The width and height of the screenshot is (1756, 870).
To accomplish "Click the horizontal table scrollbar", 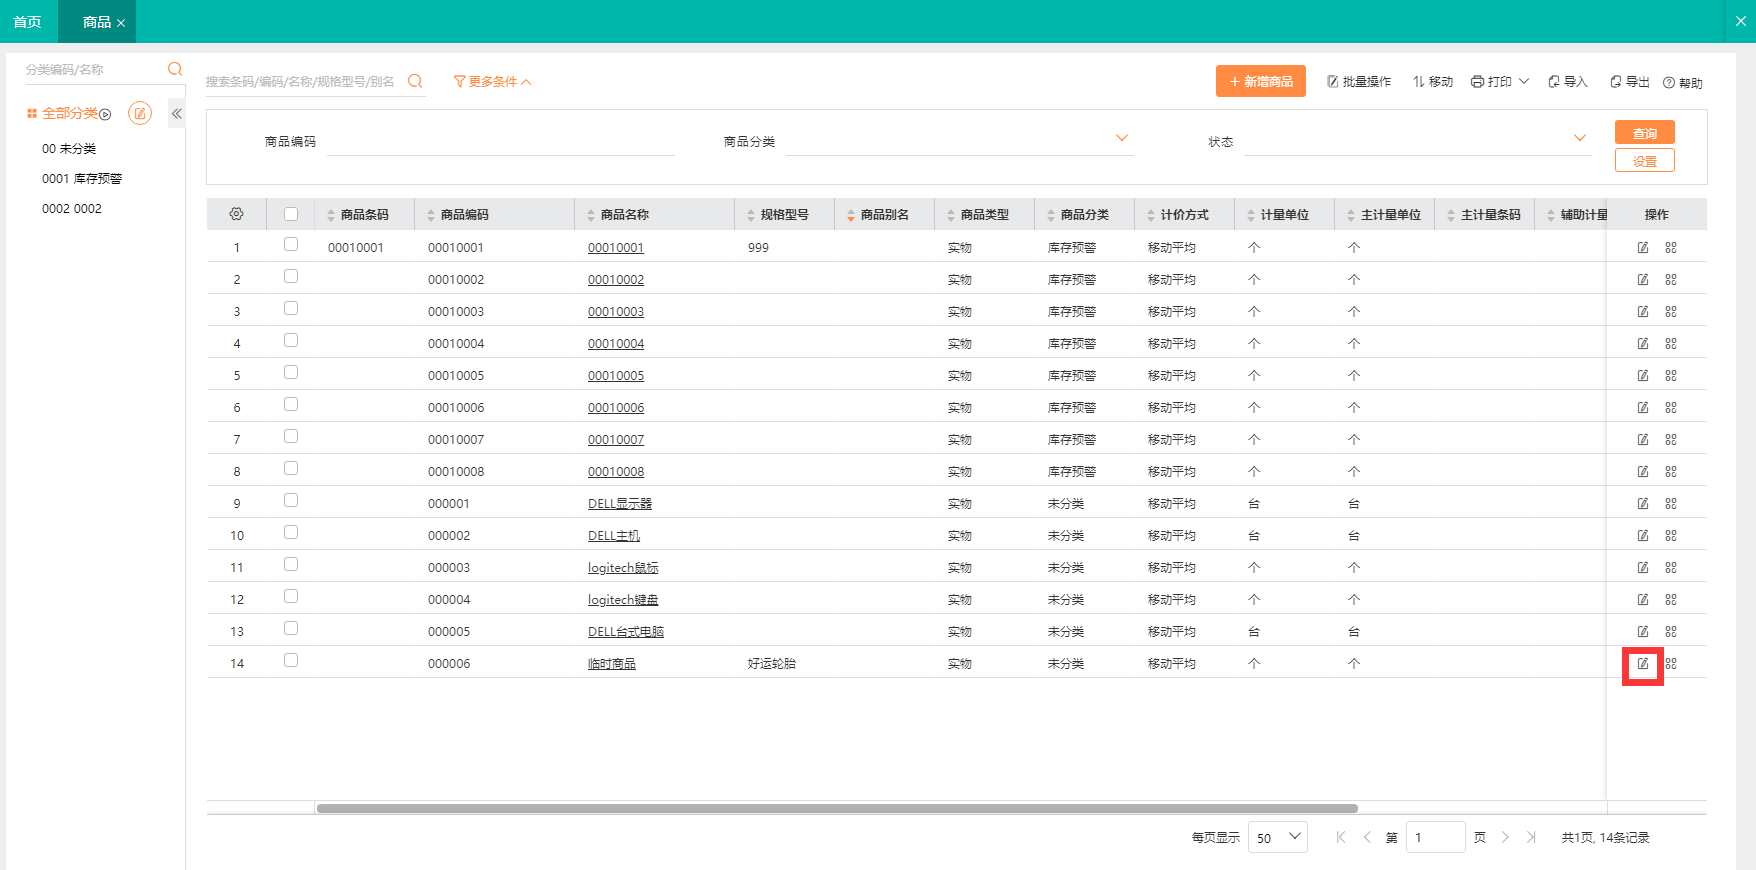I will [837, 808].
